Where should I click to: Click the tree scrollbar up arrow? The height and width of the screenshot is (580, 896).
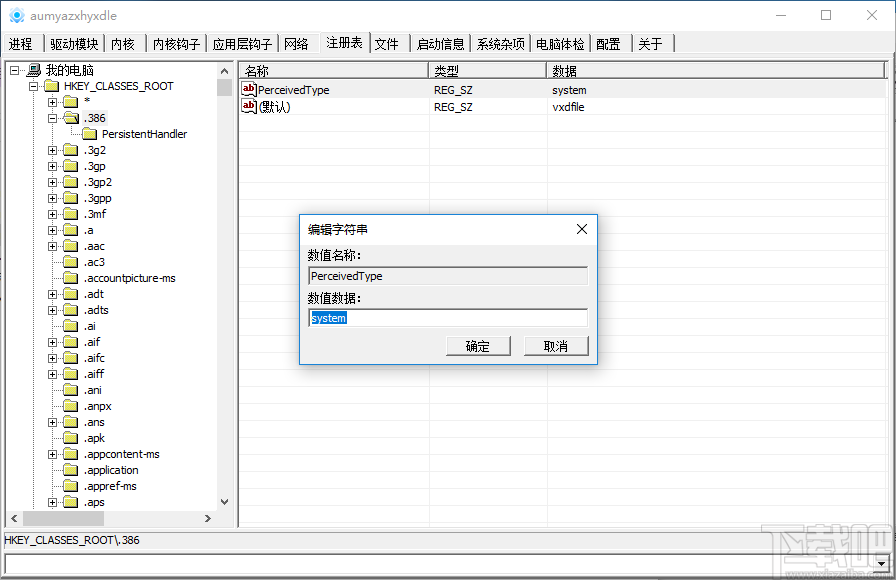(x=225, y=71)
